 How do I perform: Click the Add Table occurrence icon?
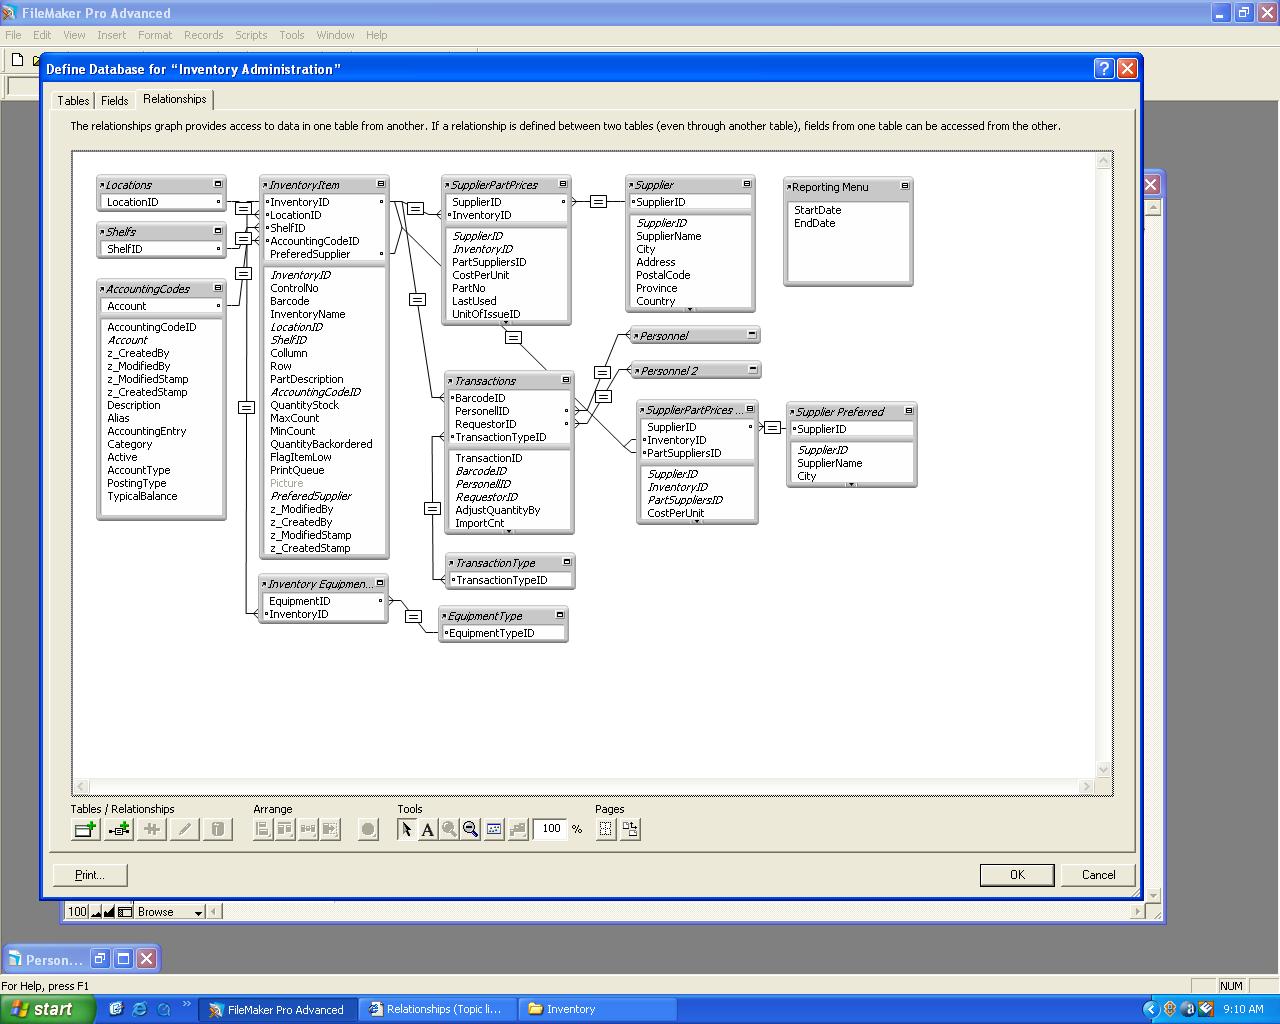86,829
